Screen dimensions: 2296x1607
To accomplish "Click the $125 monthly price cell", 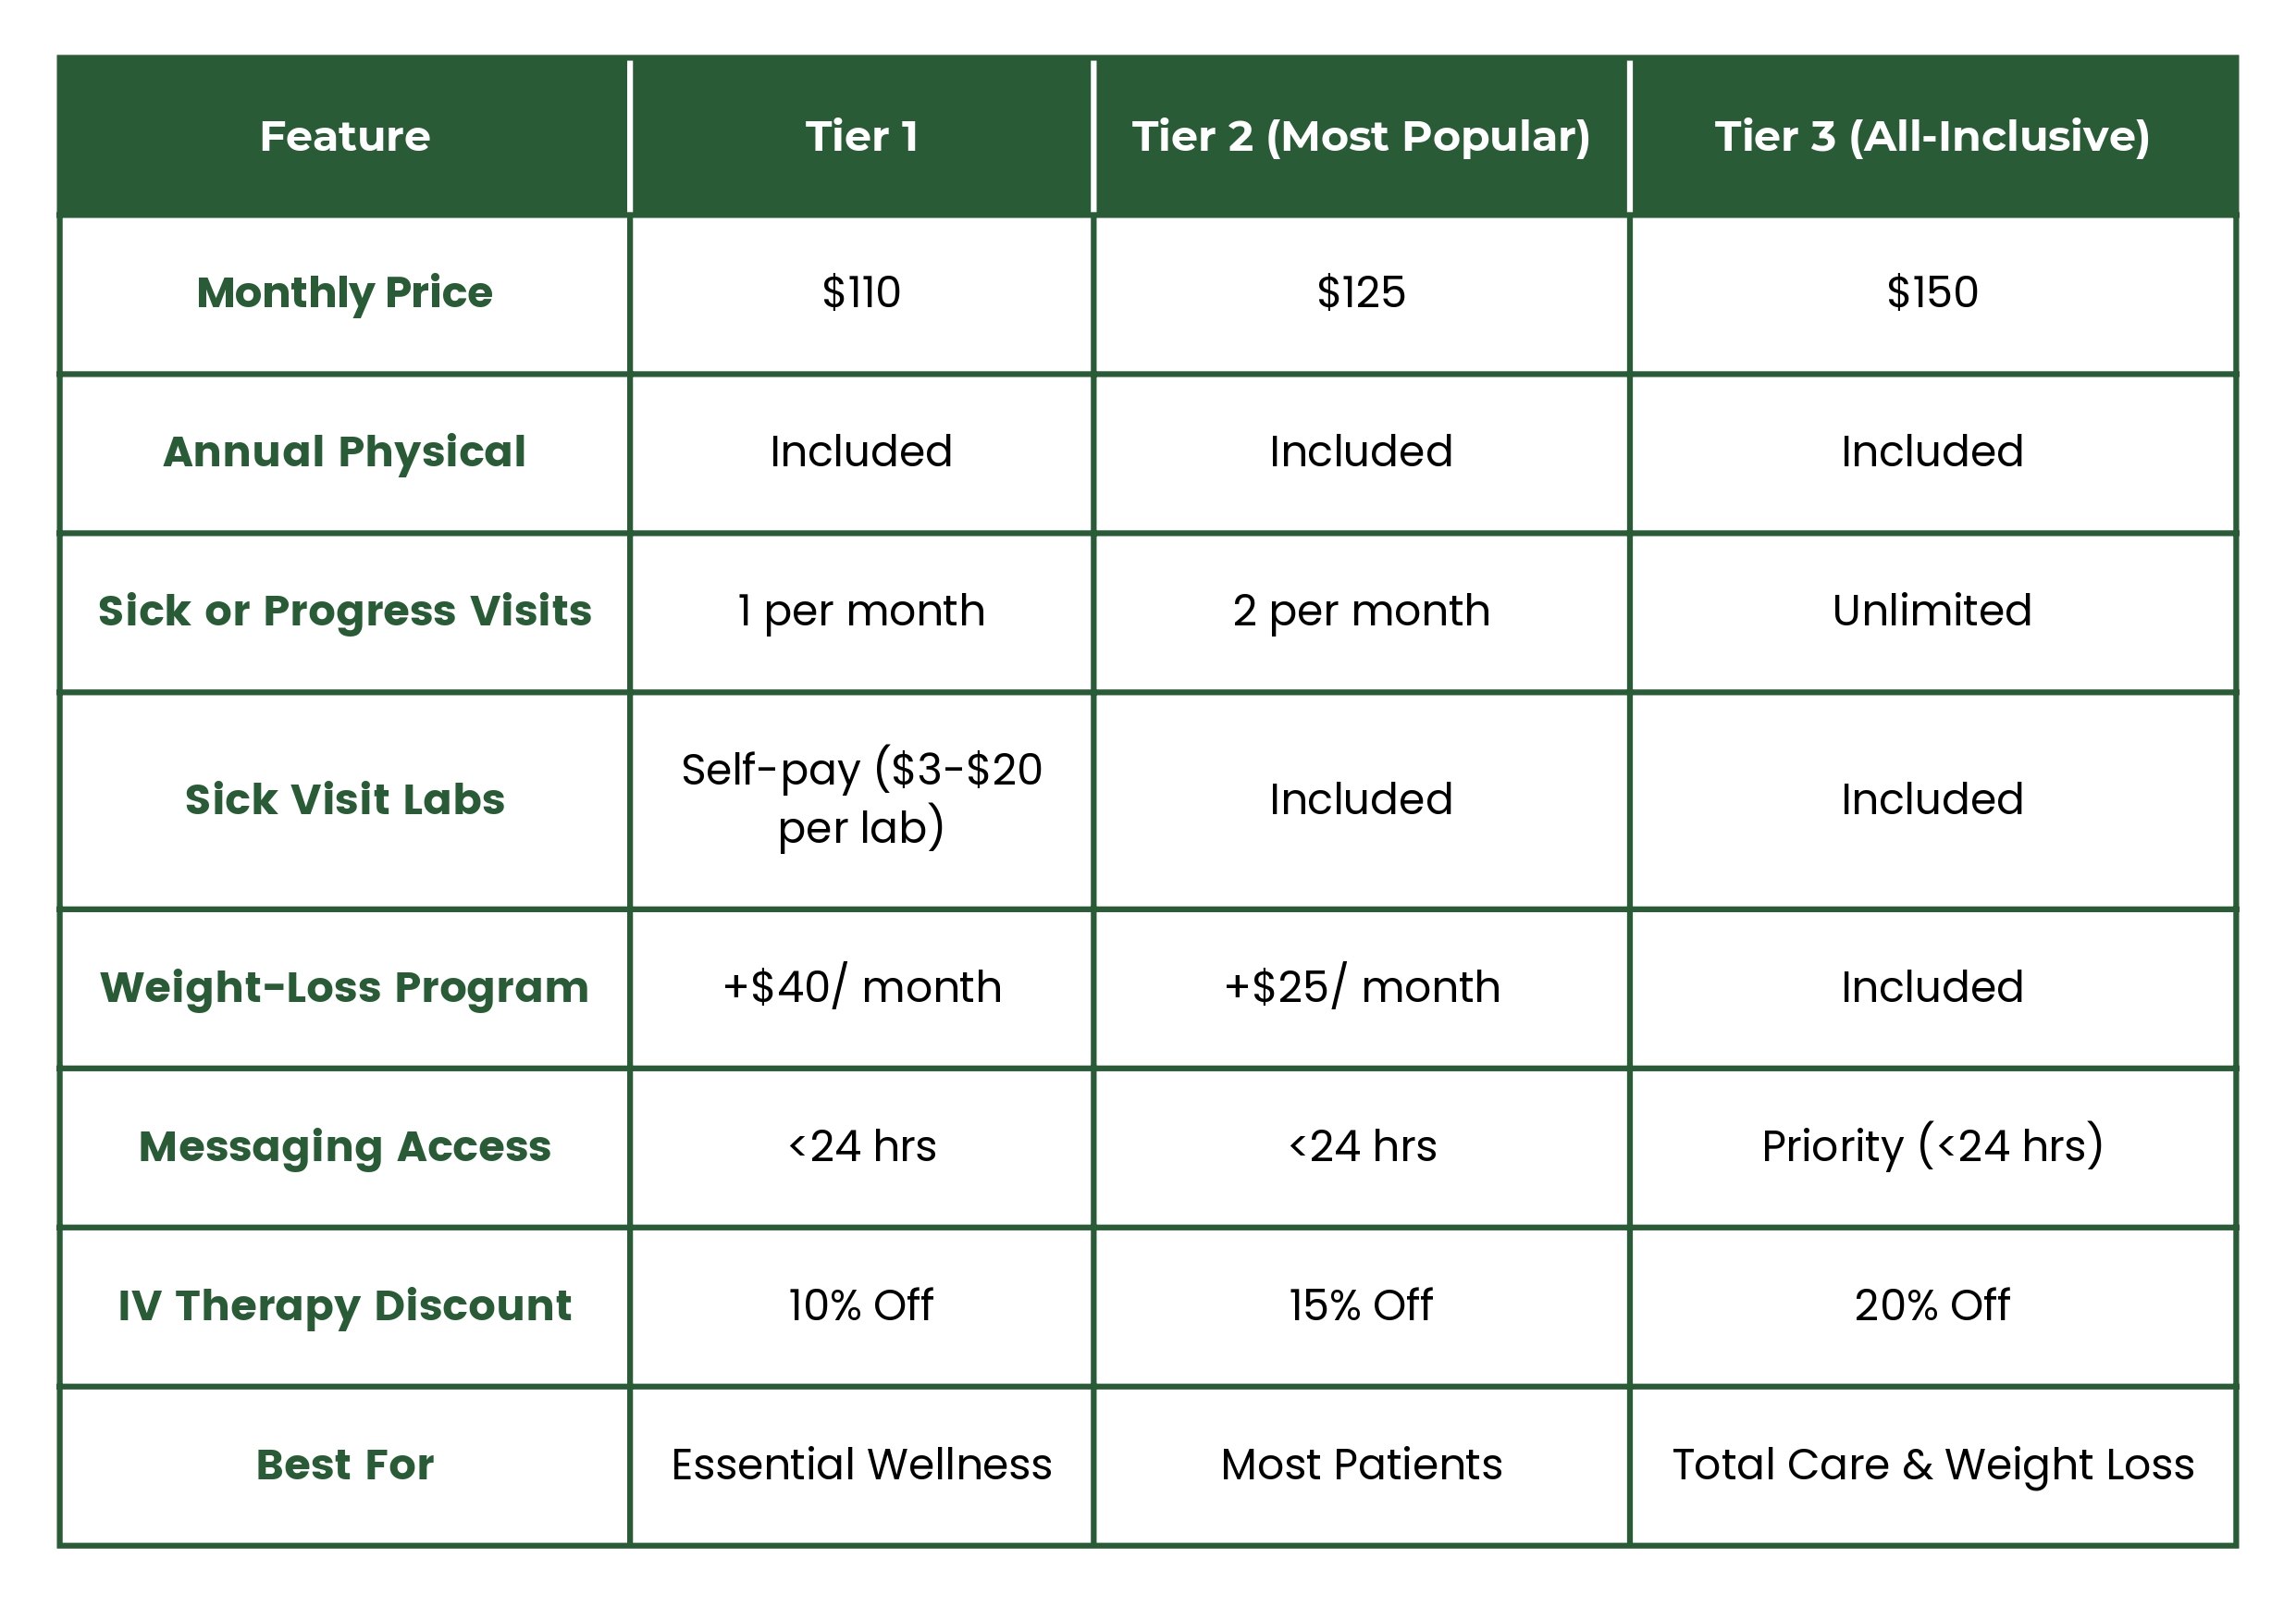I will (1361, 293).
